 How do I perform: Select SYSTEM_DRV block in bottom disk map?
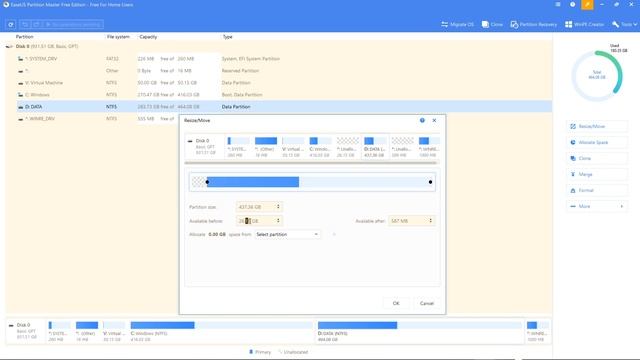[x=59, y=331]
